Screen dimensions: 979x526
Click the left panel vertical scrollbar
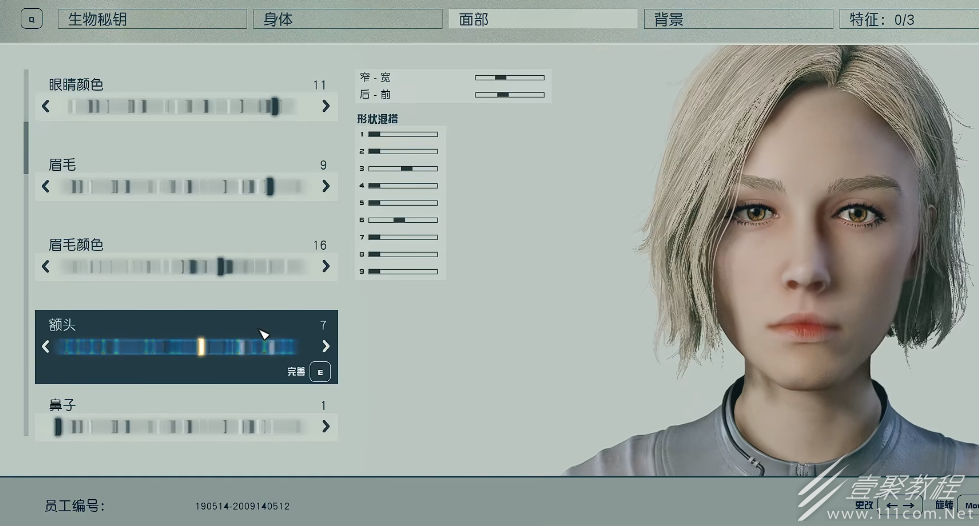27,148
